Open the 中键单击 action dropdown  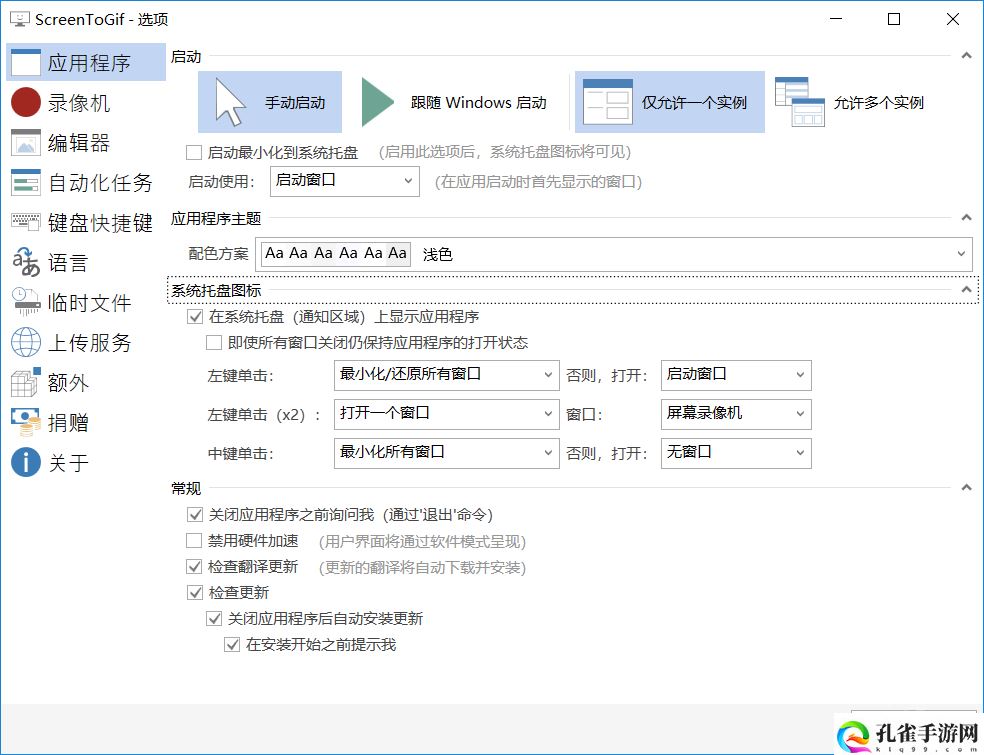[446, 453]
